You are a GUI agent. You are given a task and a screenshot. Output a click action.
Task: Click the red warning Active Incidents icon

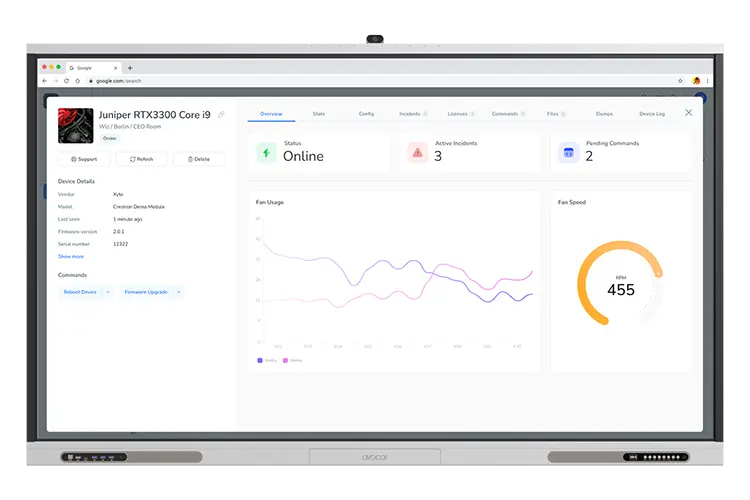click(x=418, y=153)
